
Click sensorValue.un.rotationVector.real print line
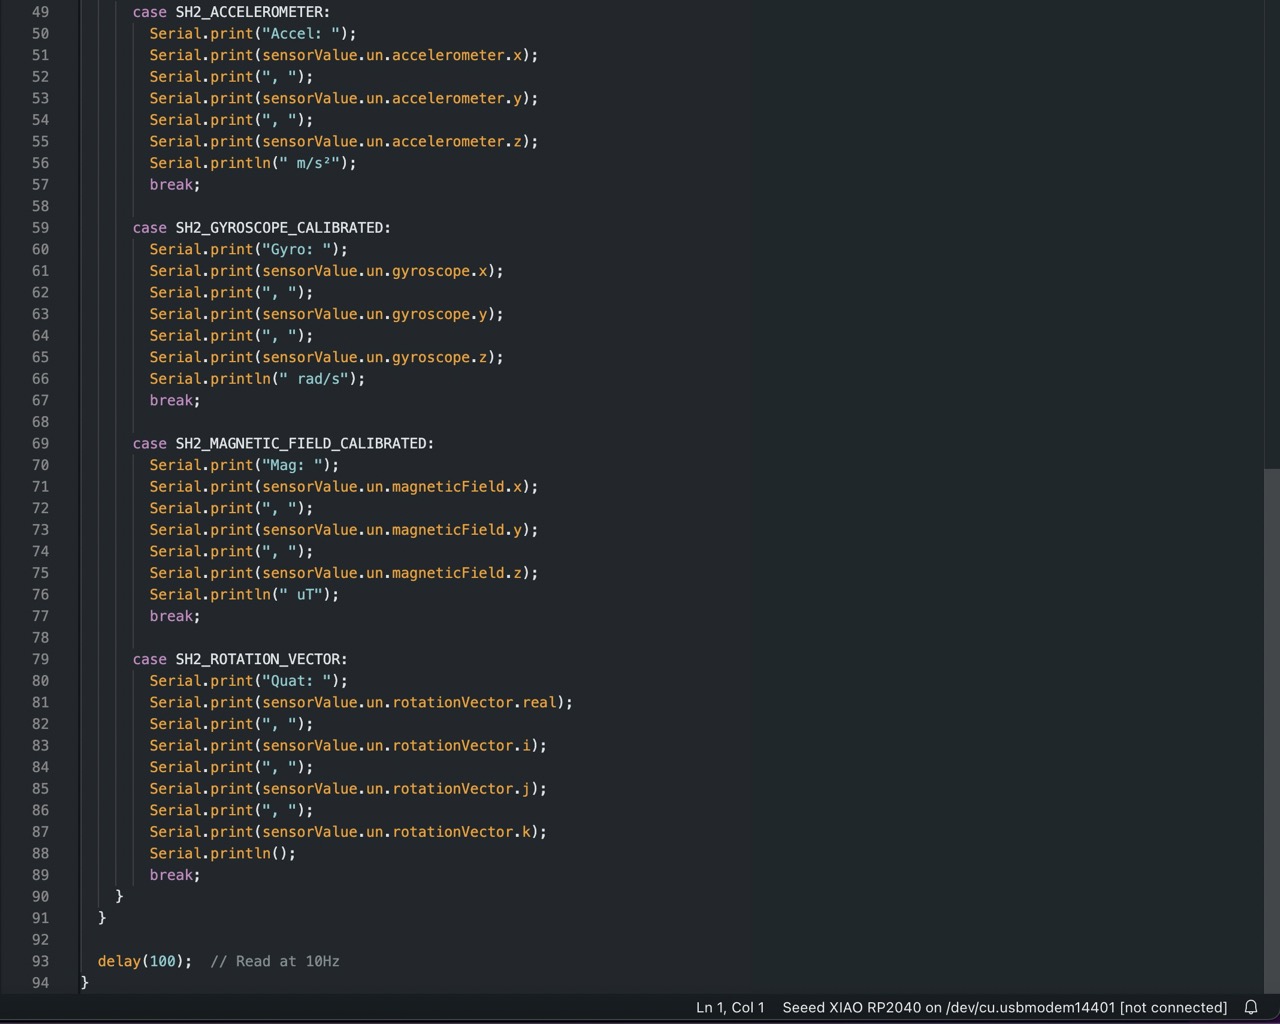click(361, 702)
